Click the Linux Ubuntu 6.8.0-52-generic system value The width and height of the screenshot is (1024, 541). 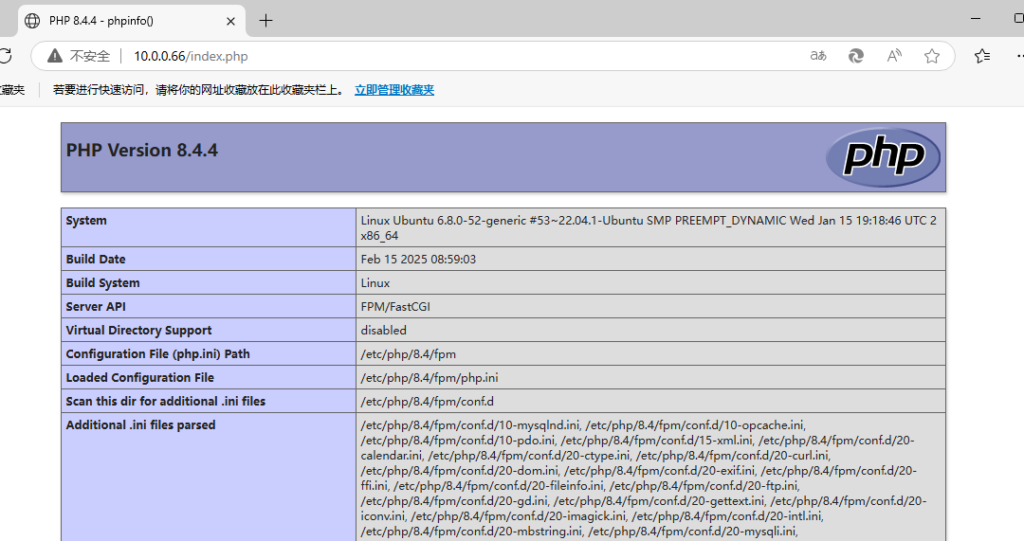click(648, 227)
